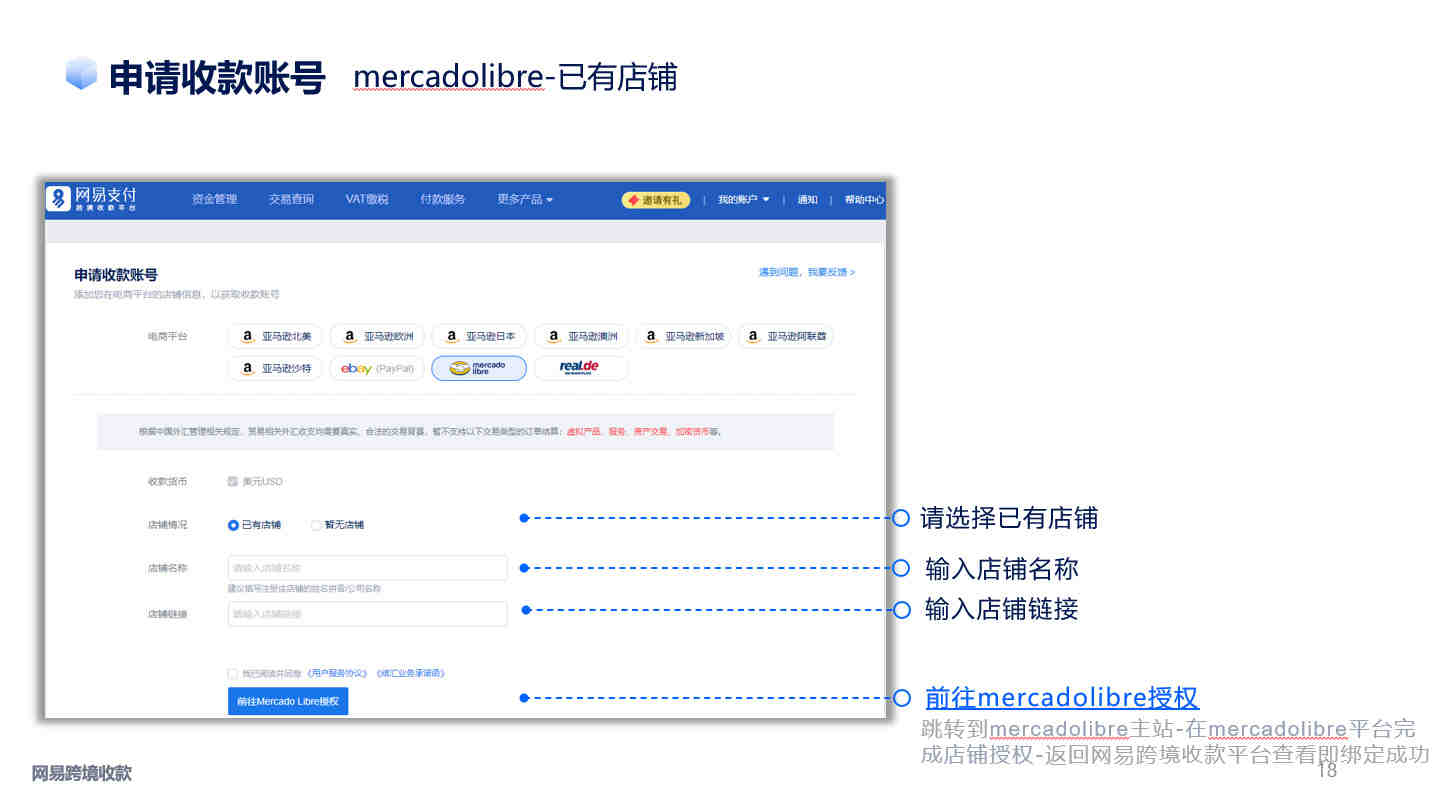Select the 亚马逊阿联酋 platform
Screen dimensions: 1446x803
point(786,337)
